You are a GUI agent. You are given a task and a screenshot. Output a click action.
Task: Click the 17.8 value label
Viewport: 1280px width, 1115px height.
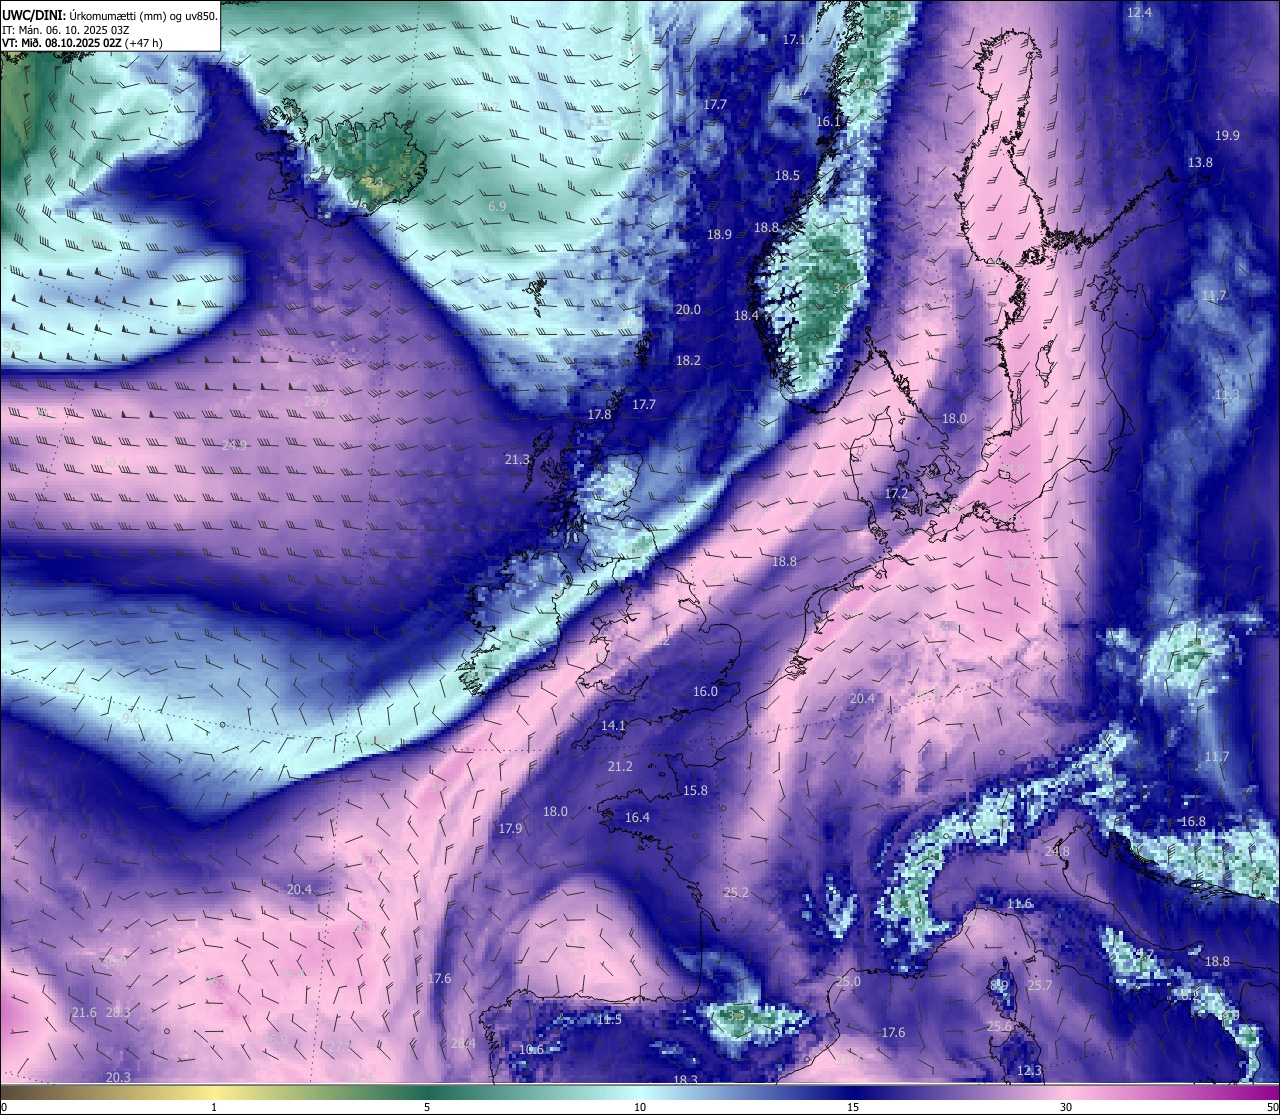click(x=599, y=414)
